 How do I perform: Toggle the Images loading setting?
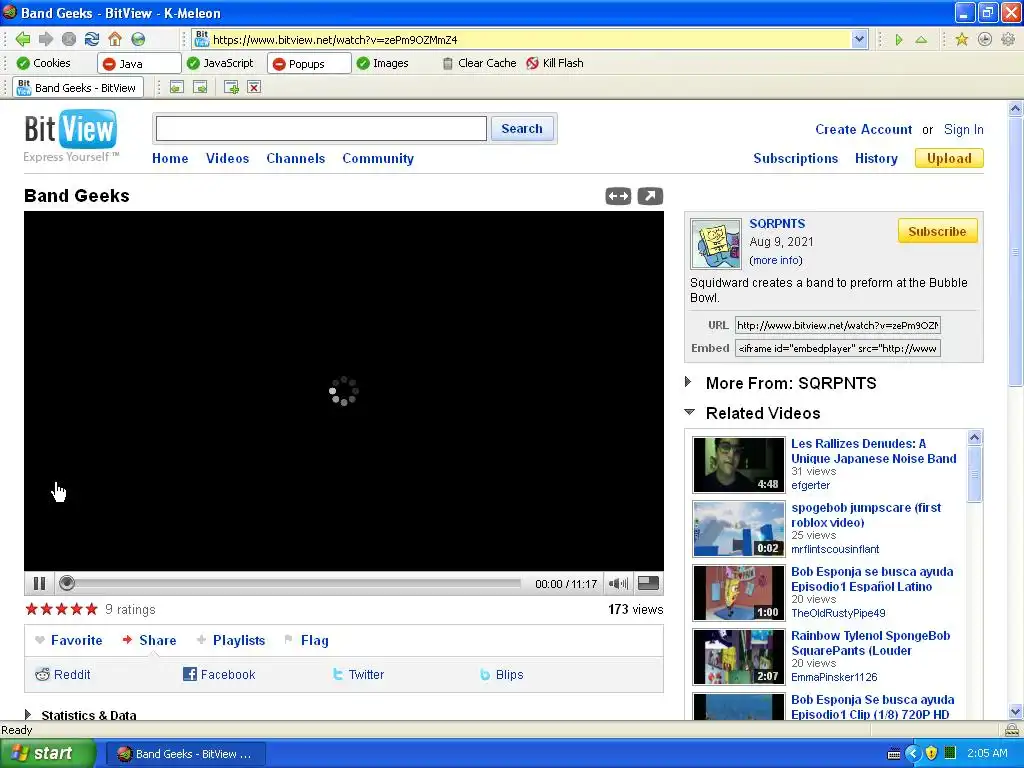(x=383, y=63)
